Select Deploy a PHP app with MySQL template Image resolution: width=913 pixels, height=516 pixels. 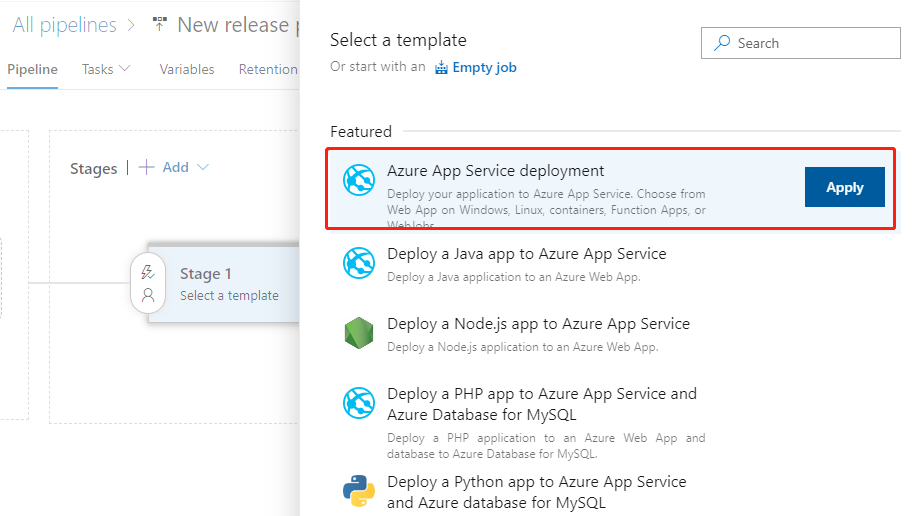[542, 404]
